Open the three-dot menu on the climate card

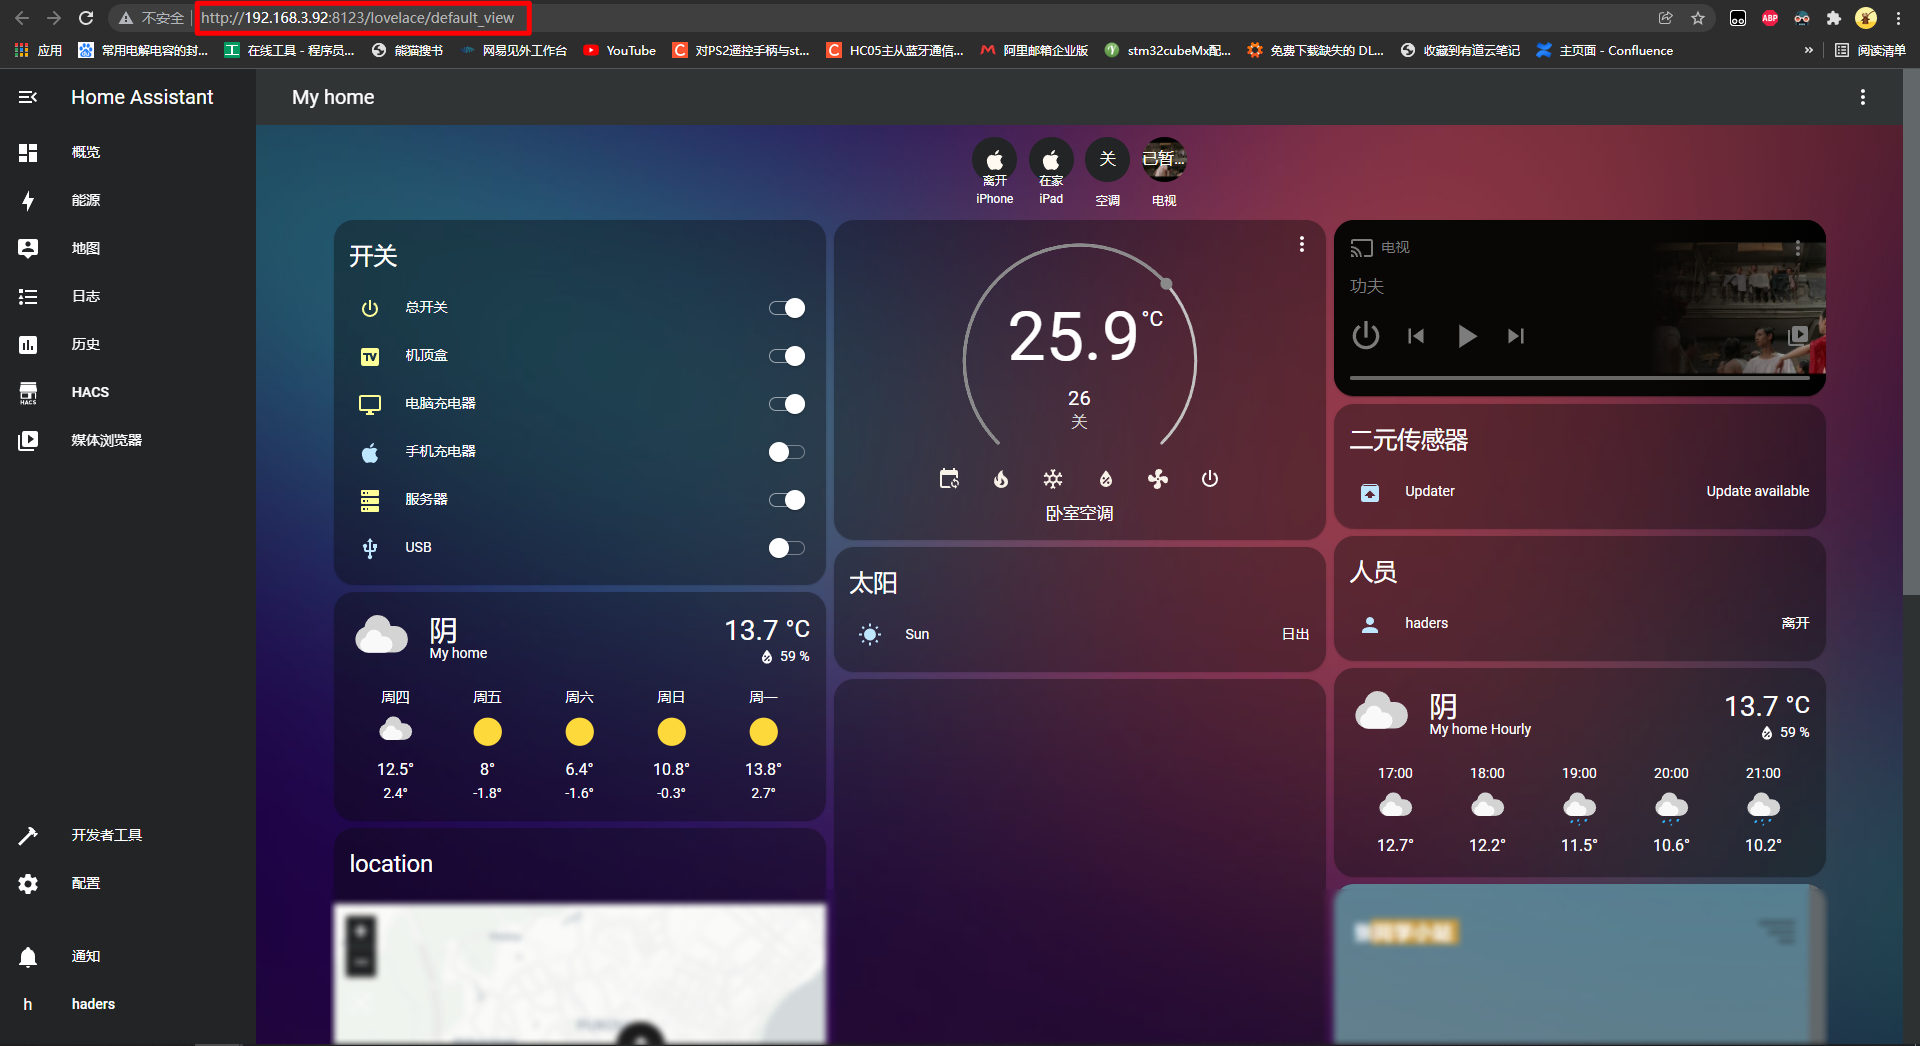tap(1301, 243)
